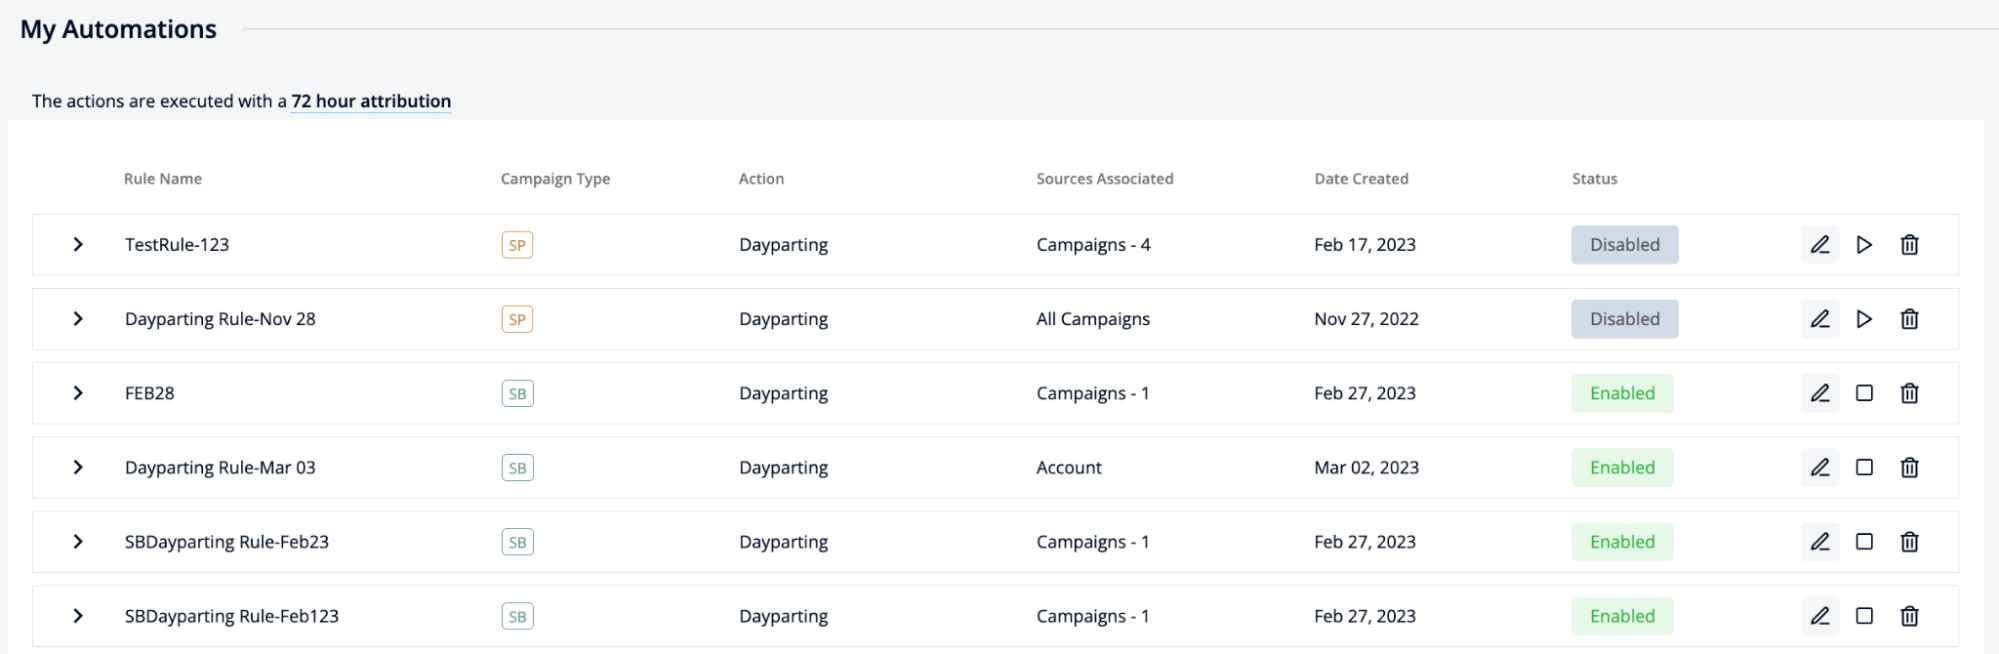Select SBDayparting Rule-Feb123 name text
Image resolution: width=1999 pixels, height=654 pixels.
pos(232,616)
